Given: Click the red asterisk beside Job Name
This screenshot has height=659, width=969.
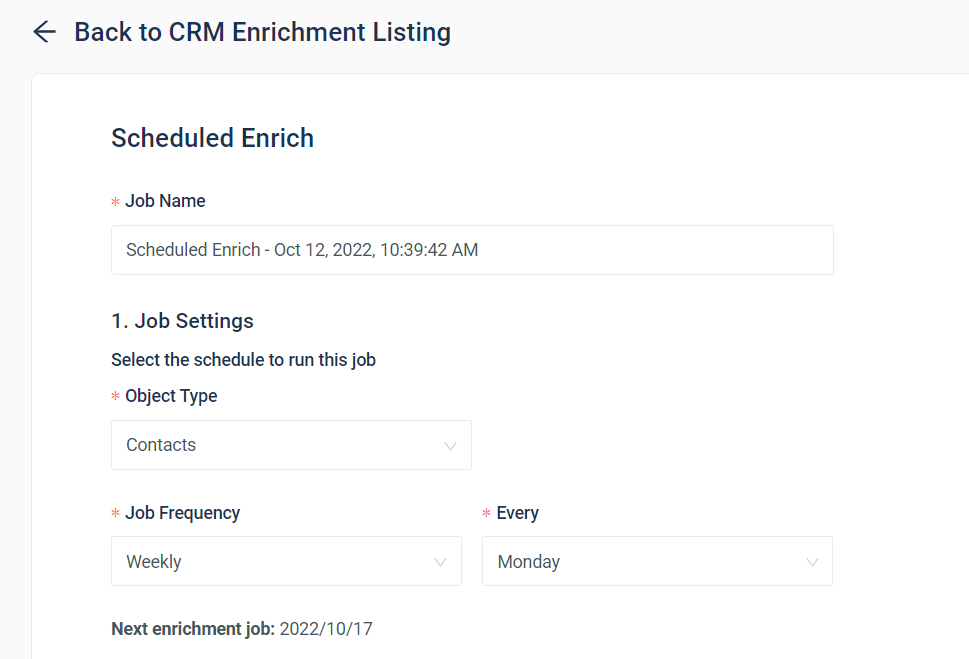Looking at the screenshot, I should pos(115,202).
